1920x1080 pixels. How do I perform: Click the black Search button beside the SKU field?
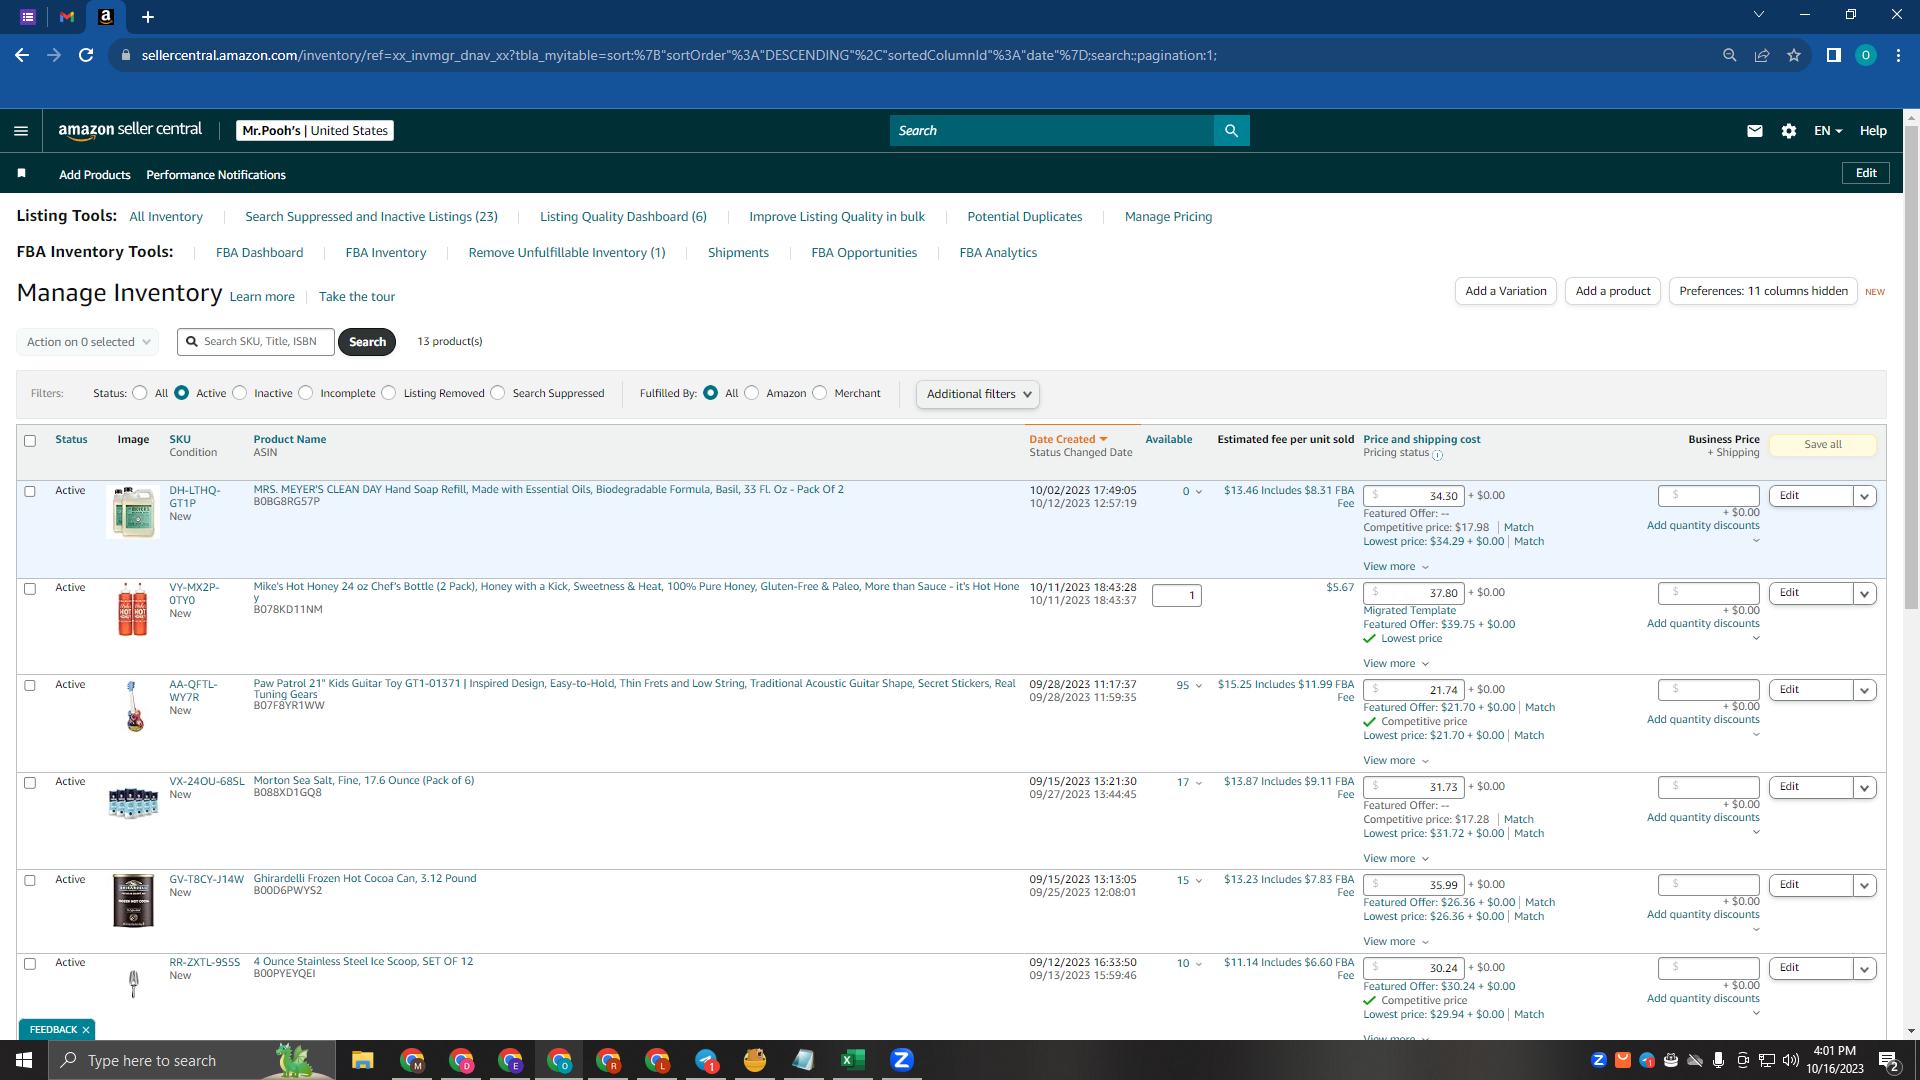(367, 342)
